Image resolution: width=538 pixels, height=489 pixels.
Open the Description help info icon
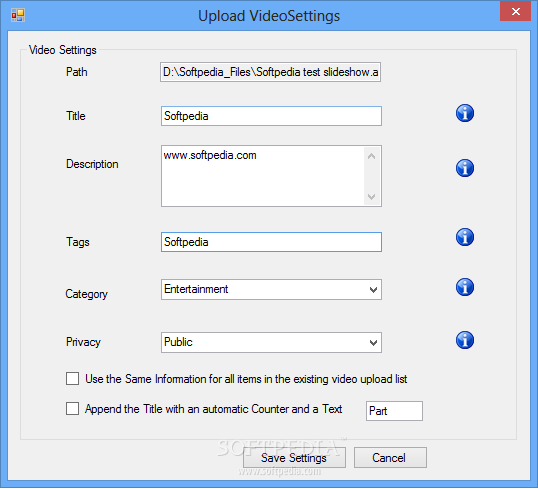pyautogui.click(x=465, y=168)
